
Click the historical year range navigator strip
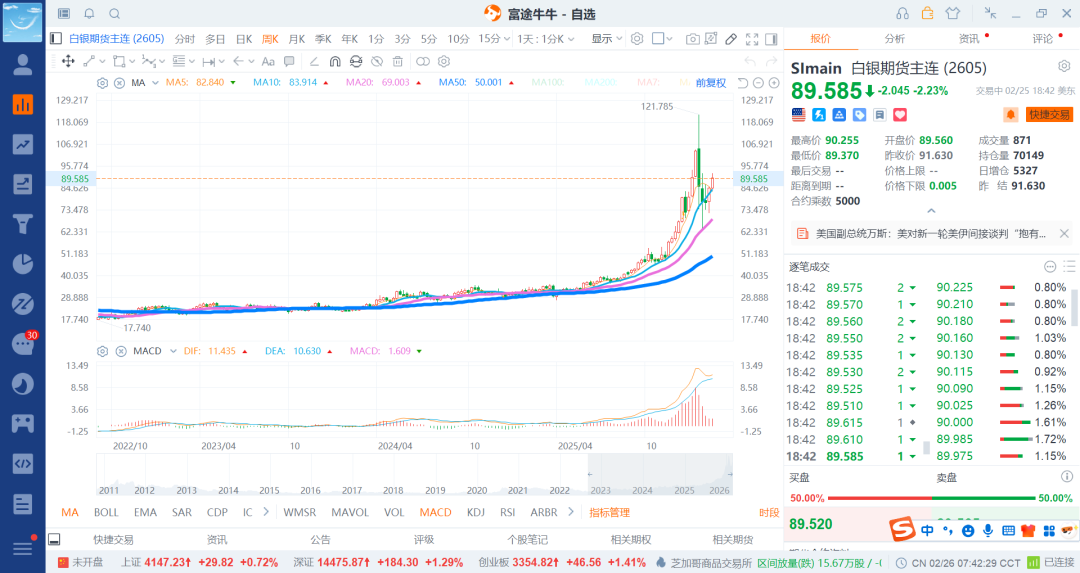pyautogui.click(x=415, y=475)
